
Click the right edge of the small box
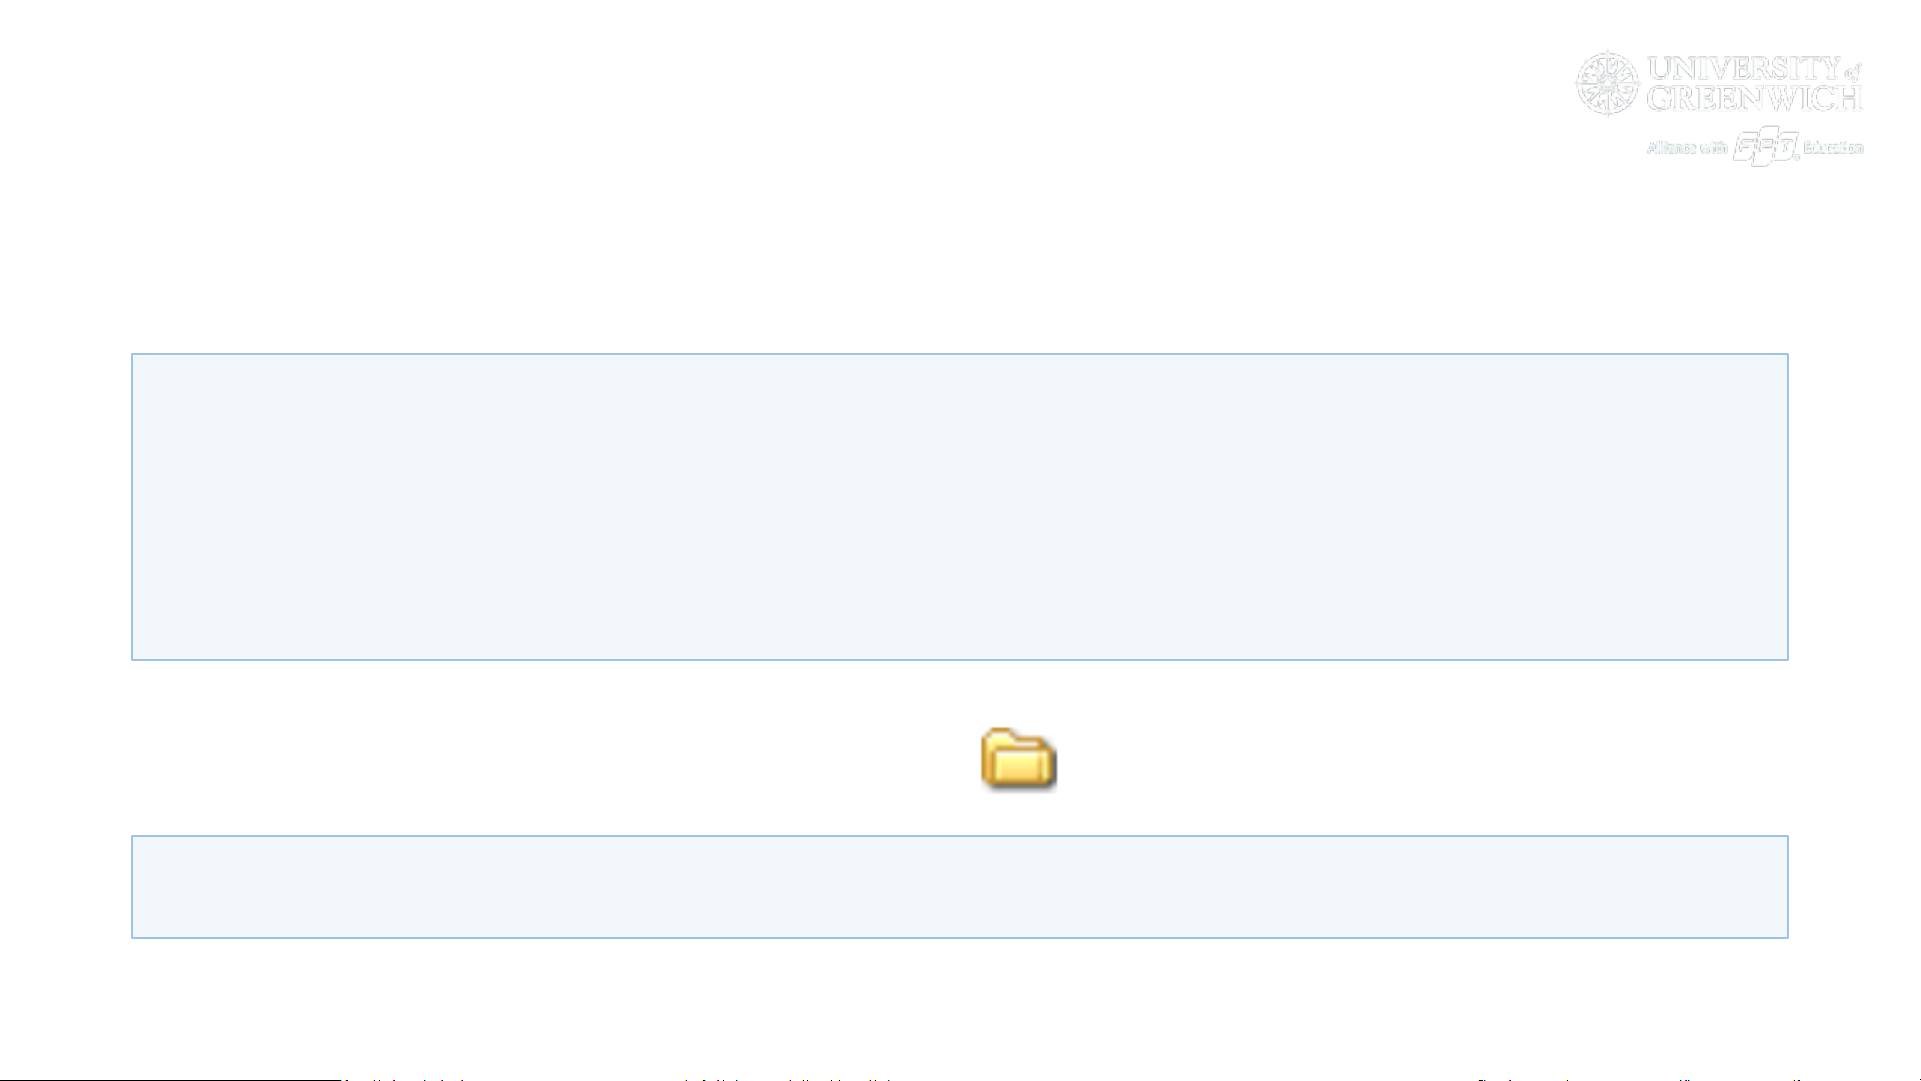pos(1788,887)
